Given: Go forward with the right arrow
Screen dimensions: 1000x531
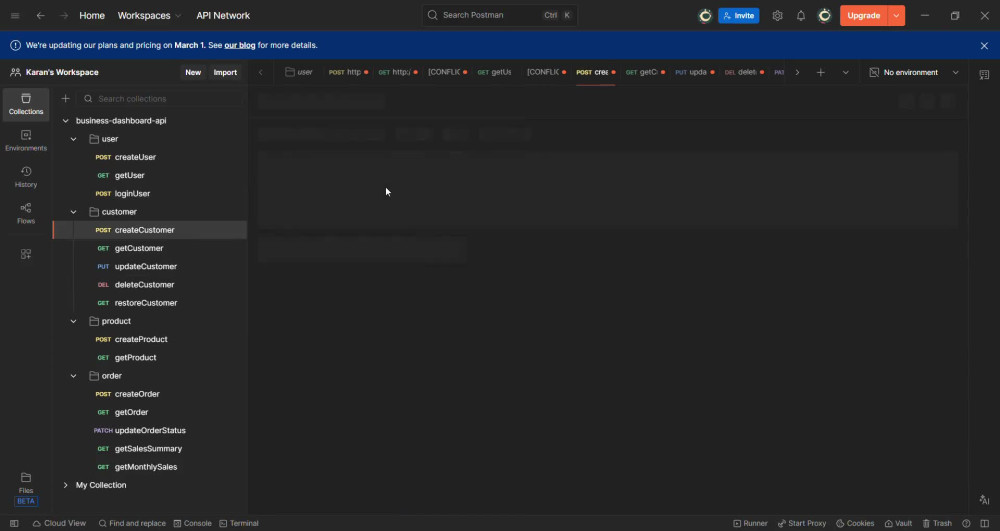Looking at the screenshot, I should pyautogui.click(x=64, y=15).
